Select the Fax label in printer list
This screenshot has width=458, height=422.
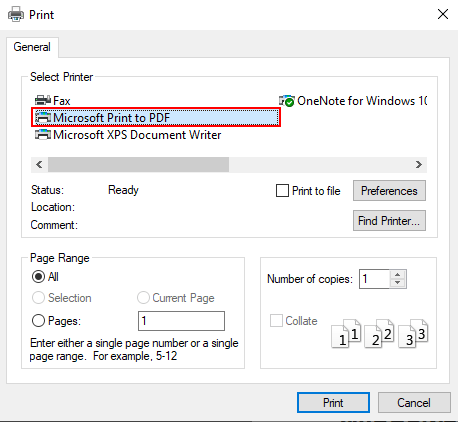point(62,100)
